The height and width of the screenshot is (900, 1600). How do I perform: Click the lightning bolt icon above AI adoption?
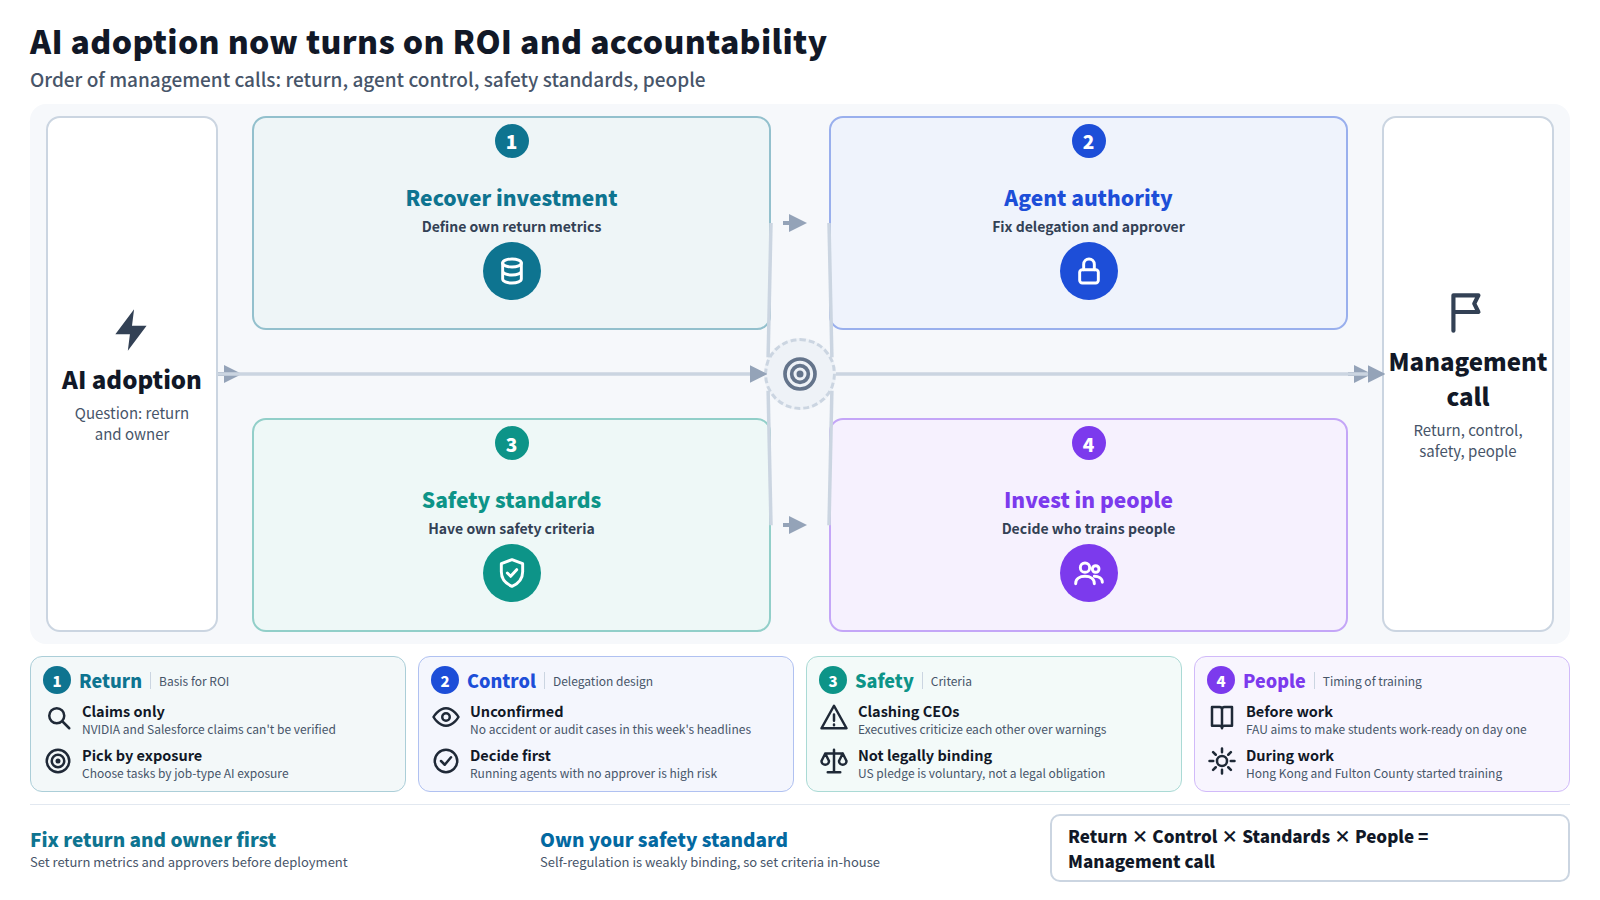[x=131, y=330]
